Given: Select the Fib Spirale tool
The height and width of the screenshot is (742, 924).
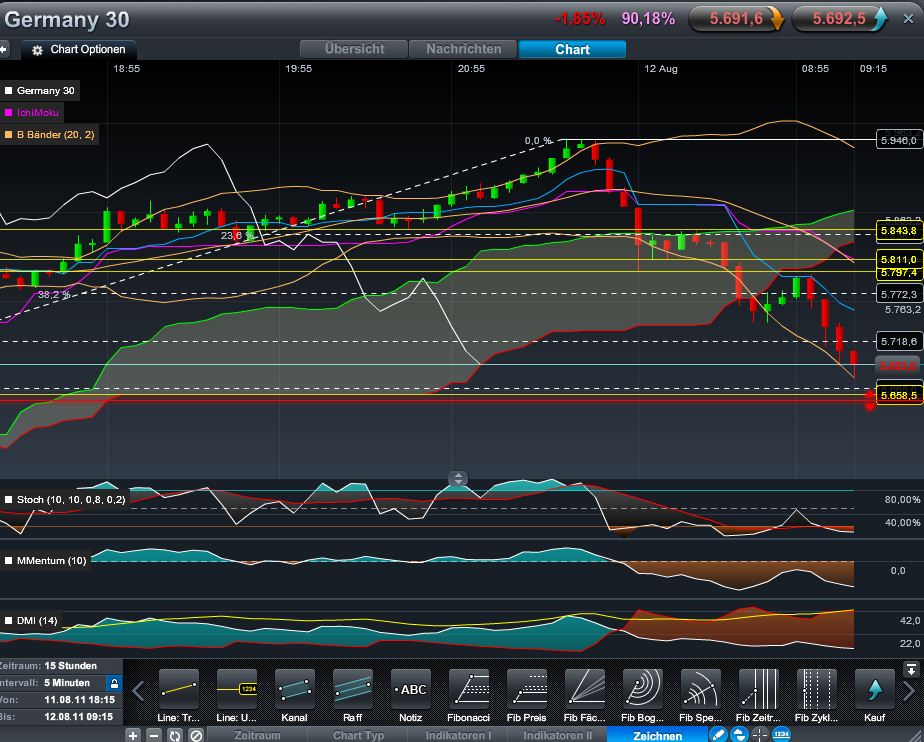Looking at the screenshot, I should click(x=700, y=689).
